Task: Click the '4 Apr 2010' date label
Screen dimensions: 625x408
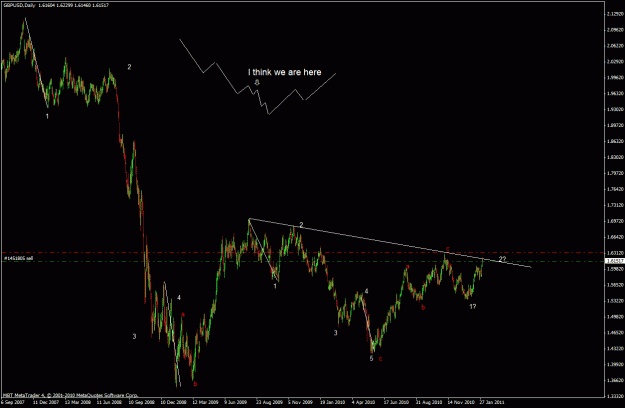Action: [364, 402]
